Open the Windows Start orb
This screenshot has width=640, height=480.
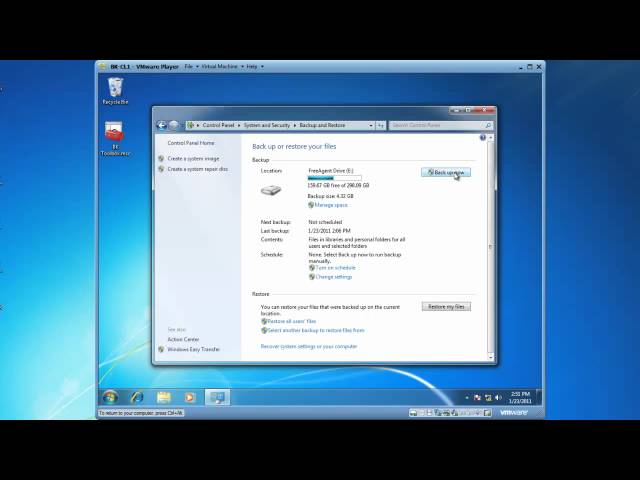coord(110,397)
